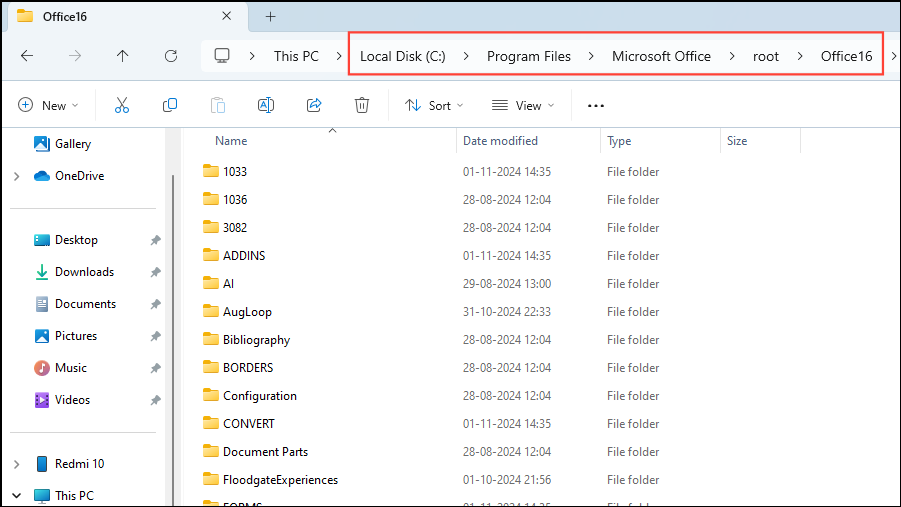Click the pin icon beside Videos

click(156, 400)
